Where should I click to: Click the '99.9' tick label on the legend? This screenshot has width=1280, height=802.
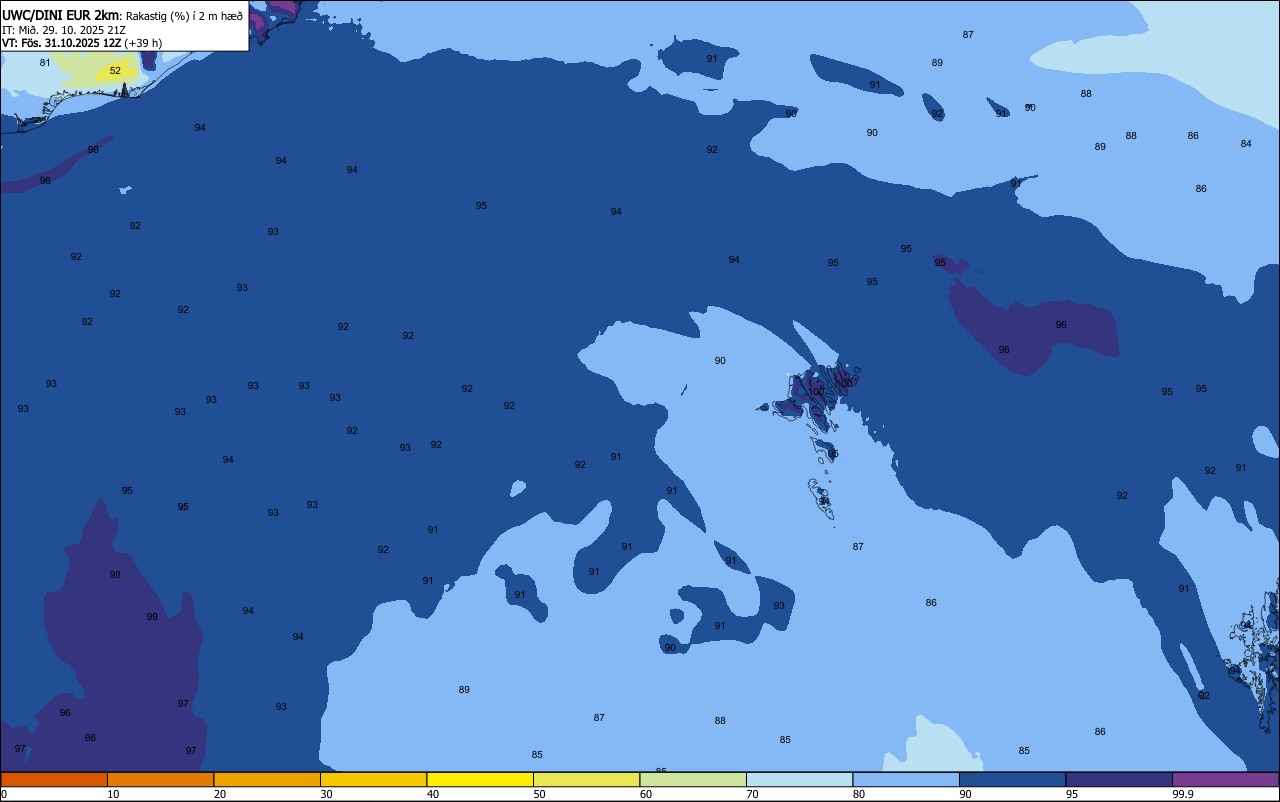click(1183, 794)
